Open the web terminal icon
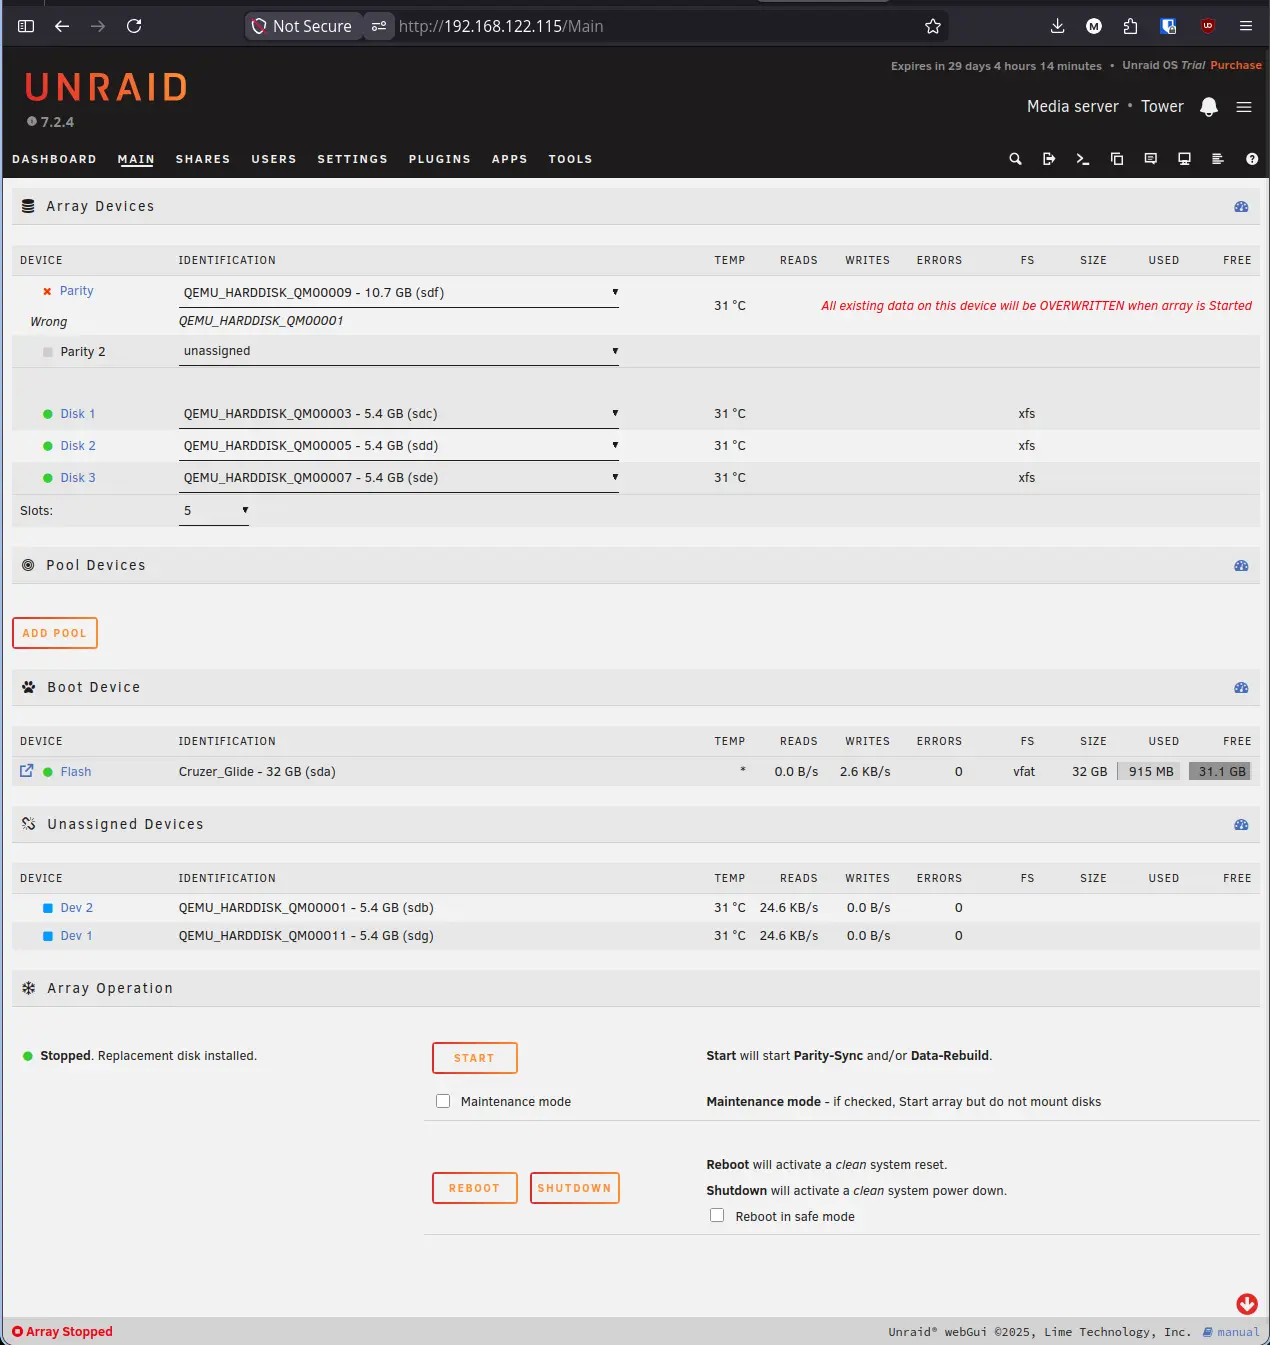Screen dimensions: 1270x1345 pos(1083,159)
